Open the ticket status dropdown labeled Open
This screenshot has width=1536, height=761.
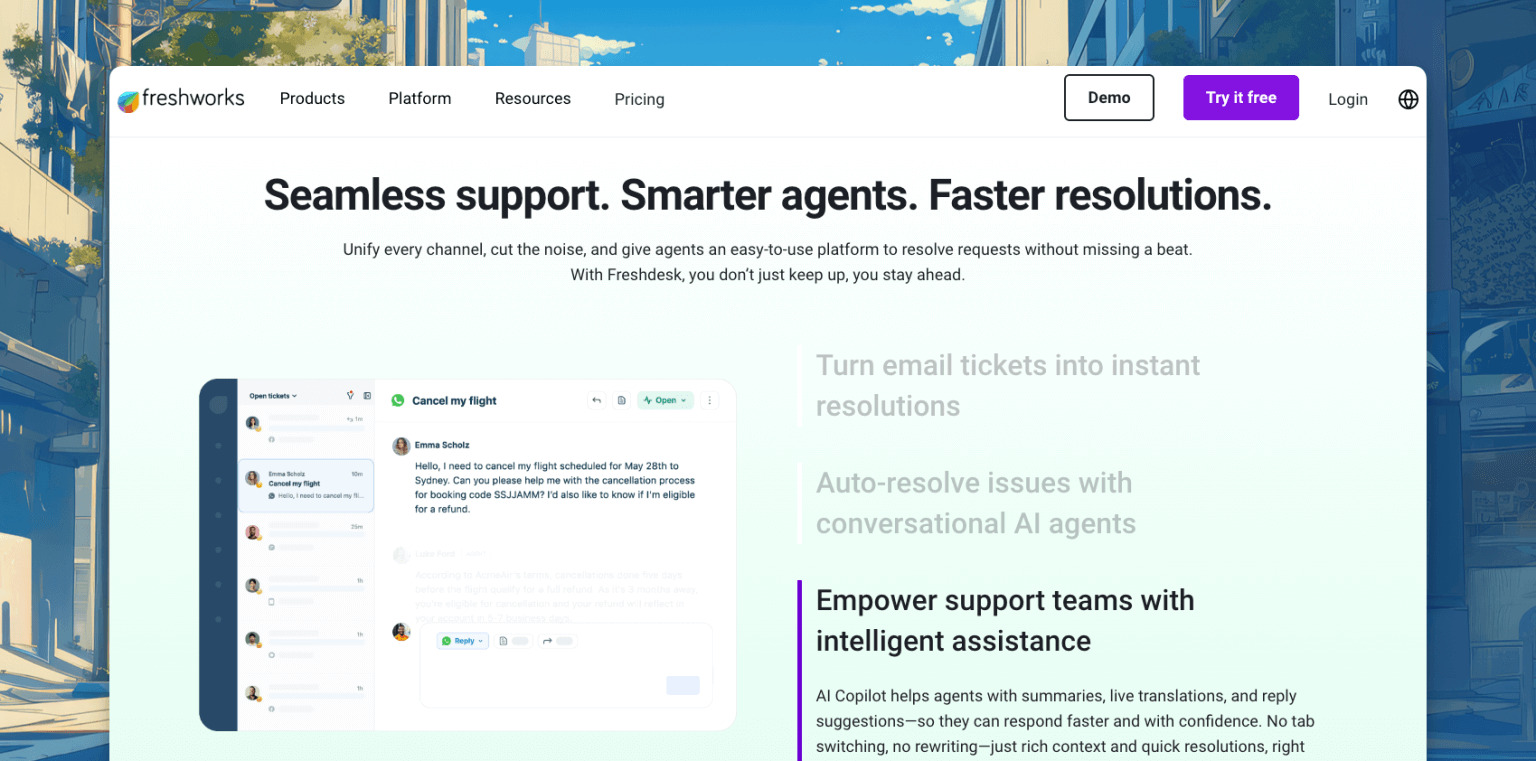click(665, 400)
